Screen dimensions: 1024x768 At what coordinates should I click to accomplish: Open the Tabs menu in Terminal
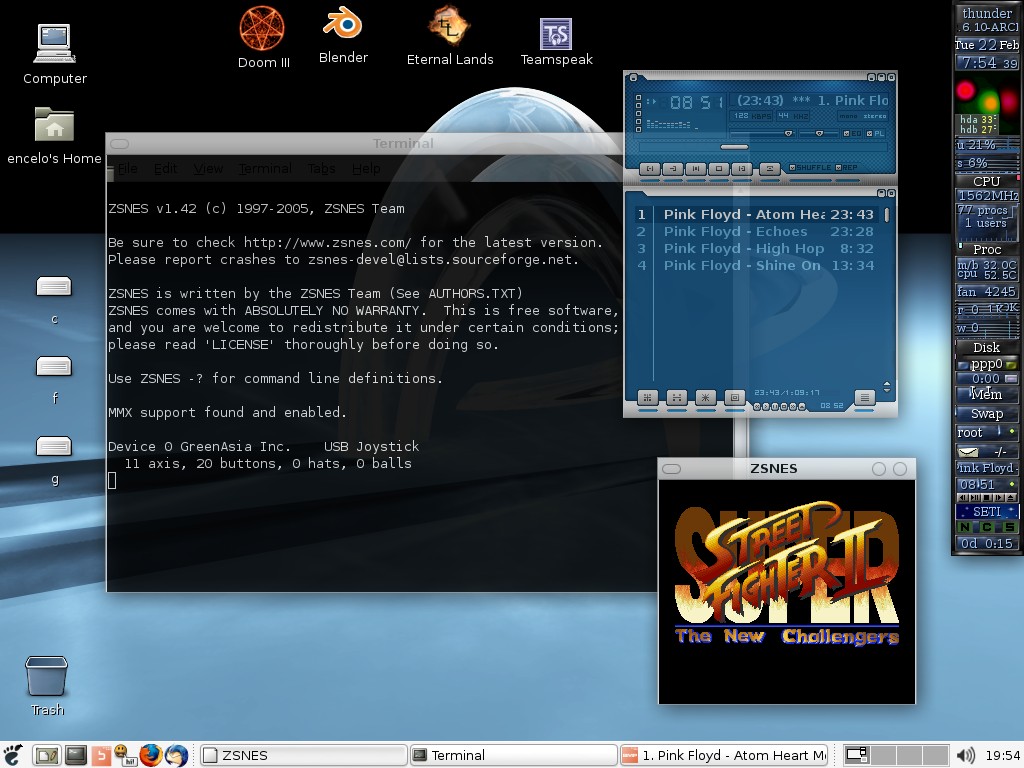(x=321, y=168)
